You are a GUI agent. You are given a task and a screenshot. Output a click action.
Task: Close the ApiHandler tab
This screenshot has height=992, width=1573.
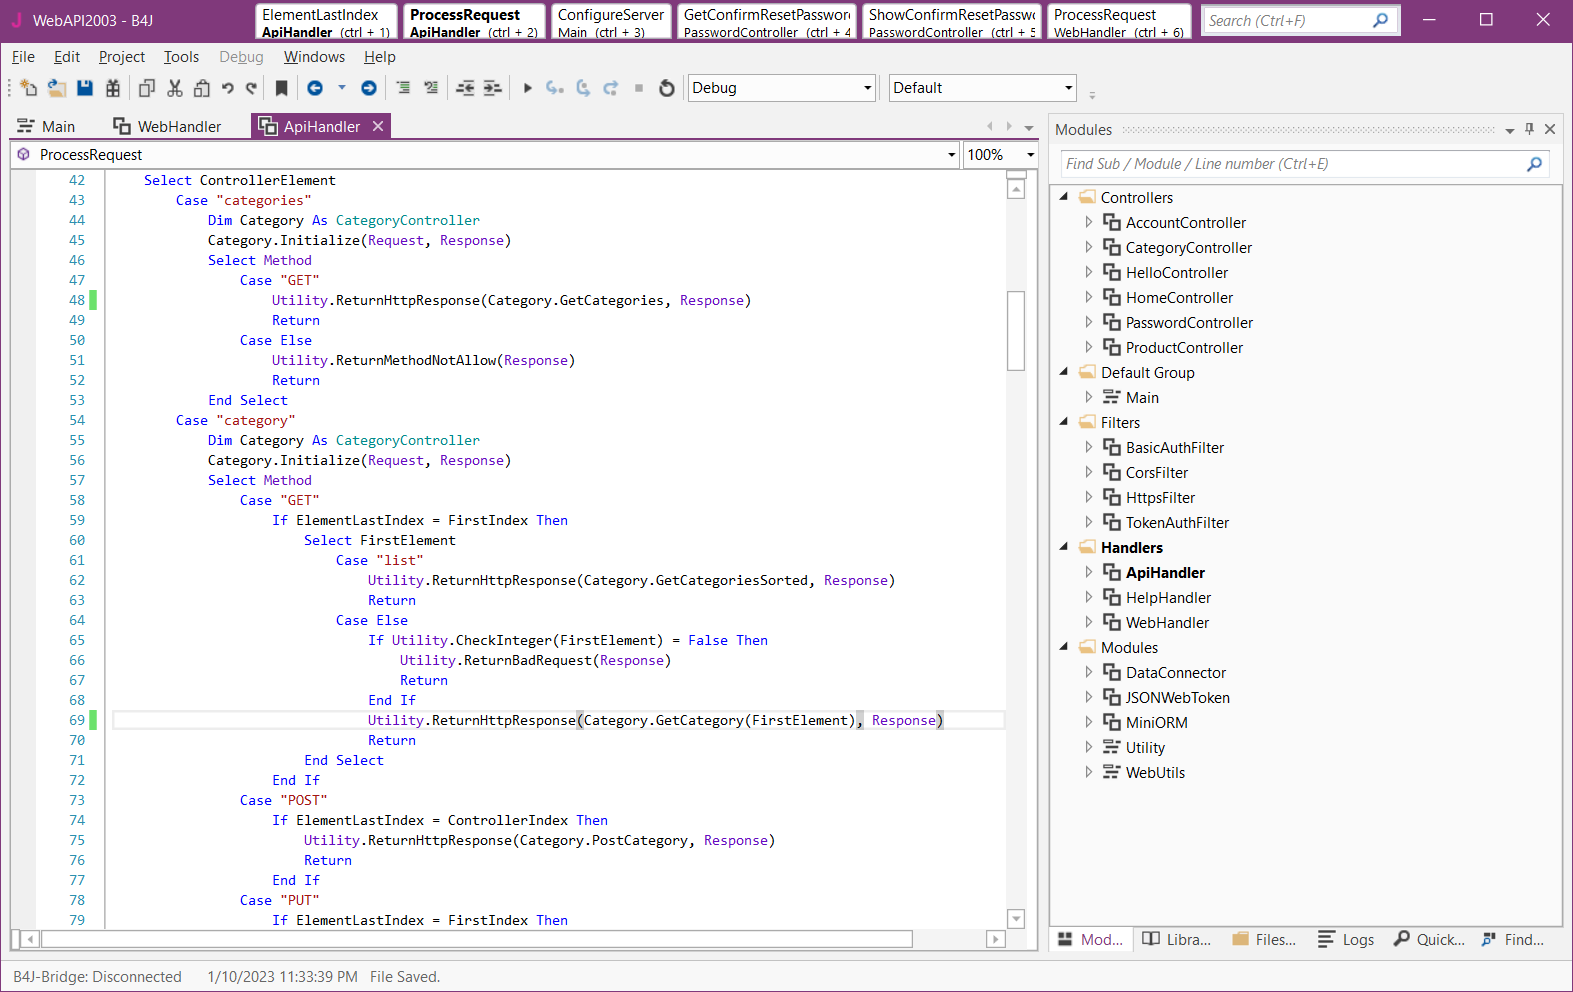coord(378,126)
